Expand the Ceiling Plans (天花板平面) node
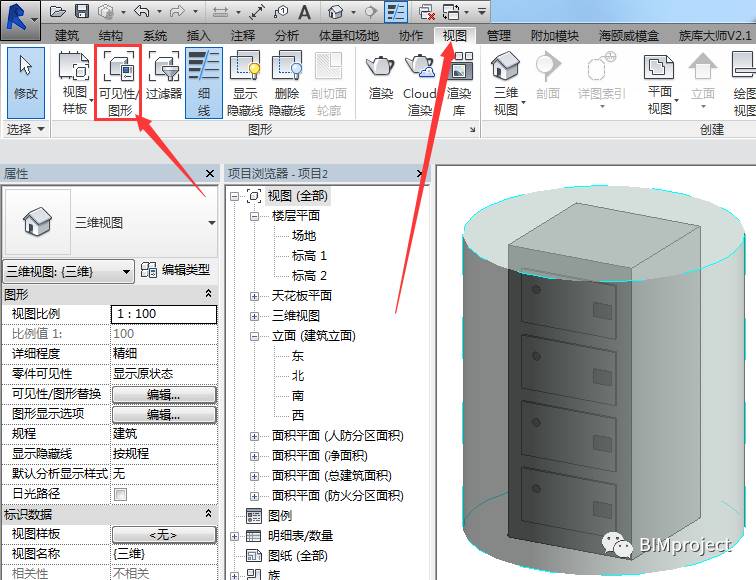Image resolution: width=756 pixels, height=580 pixels. click(254, 296)
